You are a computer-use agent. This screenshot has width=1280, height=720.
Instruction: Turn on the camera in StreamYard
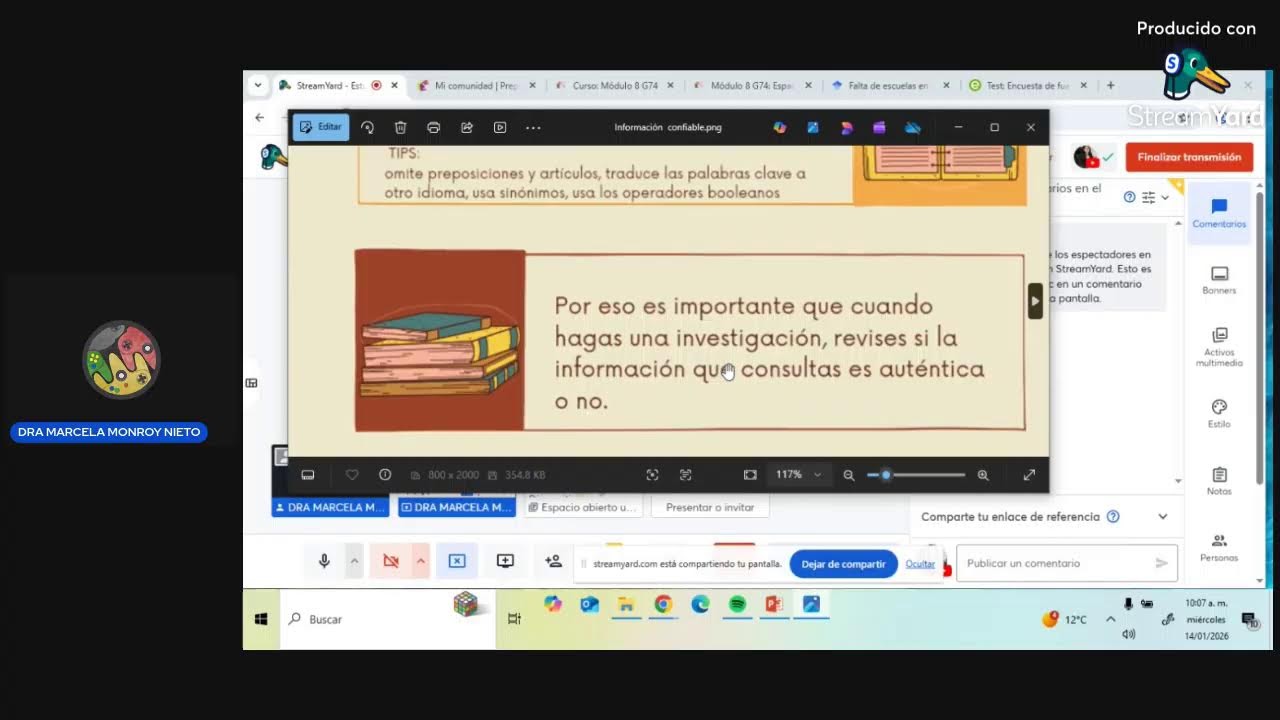tap(391, 562)
